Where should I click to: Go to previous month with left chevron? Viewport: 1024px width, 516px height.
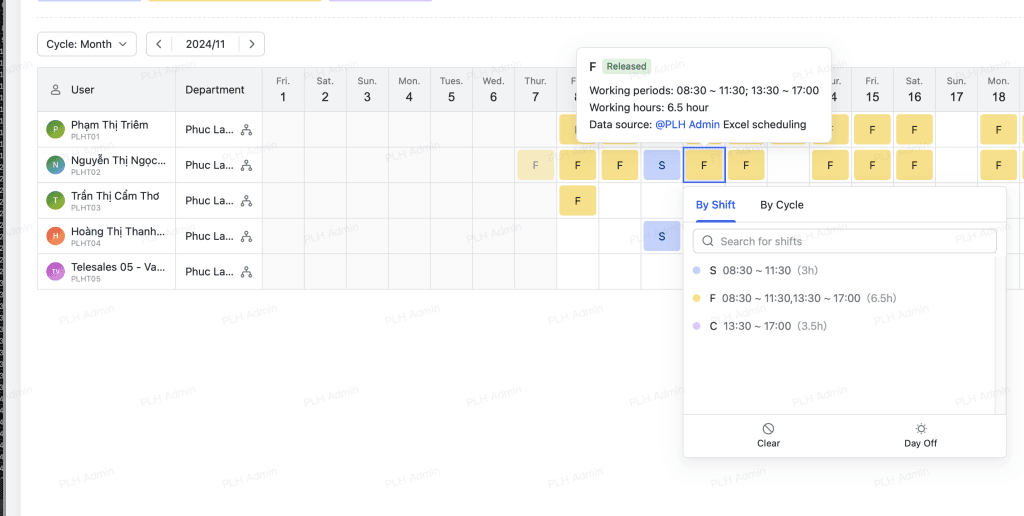[159, 44]
